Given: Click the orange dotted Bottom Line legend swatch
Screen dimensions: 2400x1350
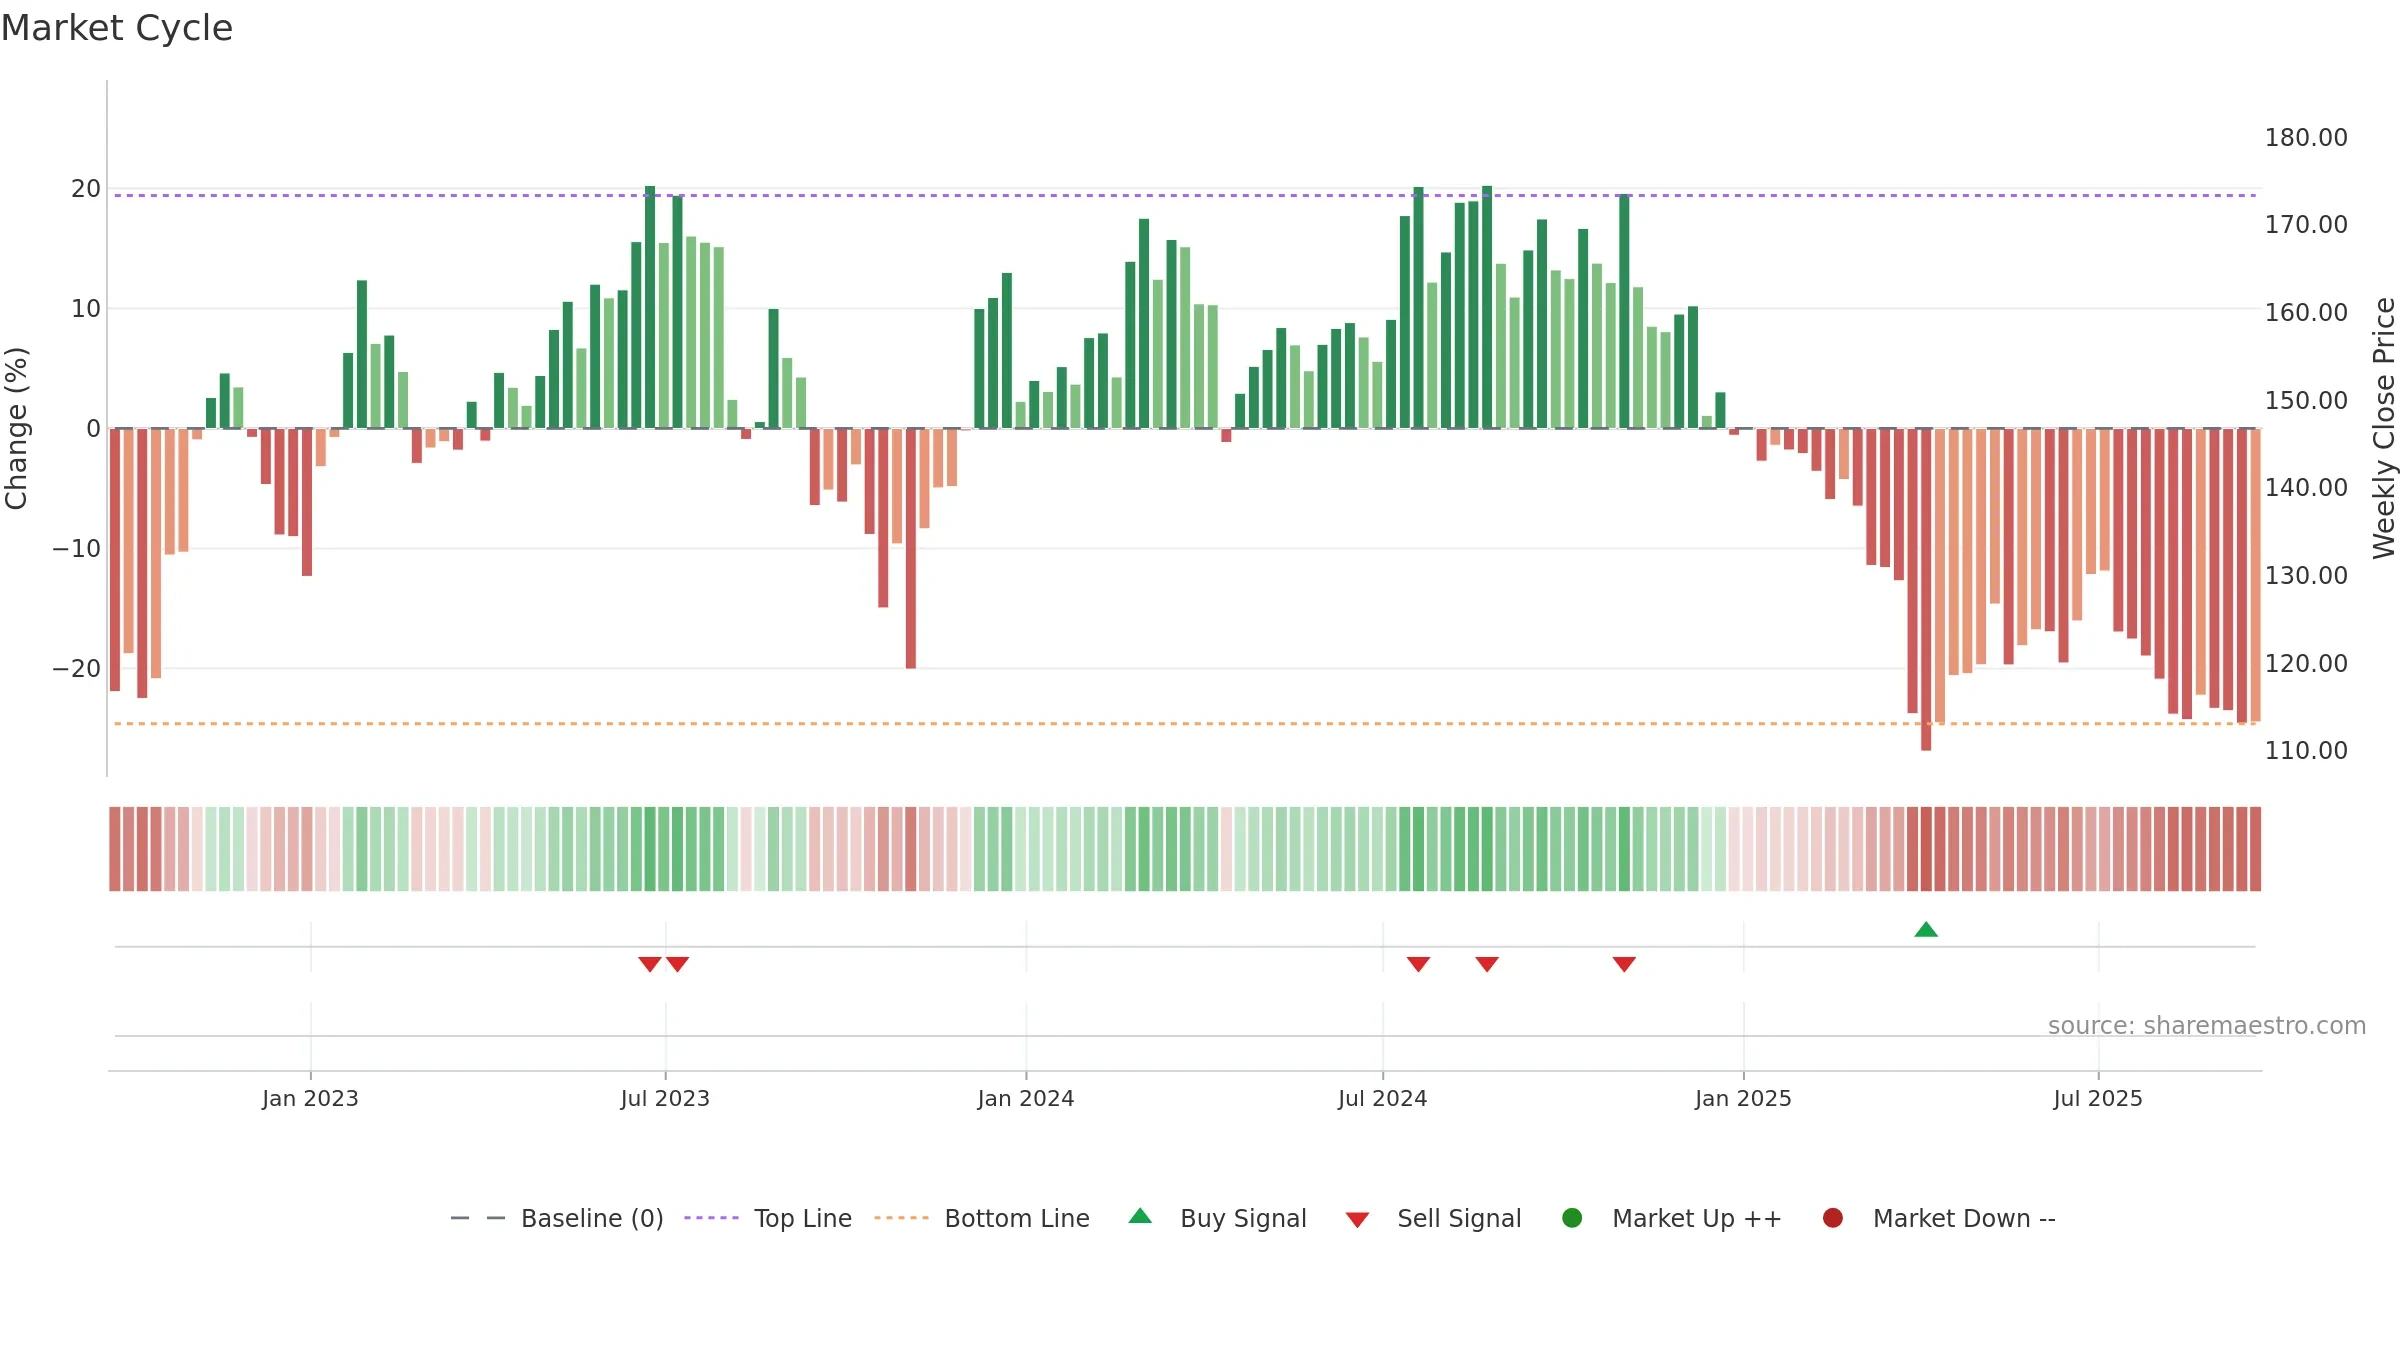Looking at the screenshot, I should [x=901, y=1218].
